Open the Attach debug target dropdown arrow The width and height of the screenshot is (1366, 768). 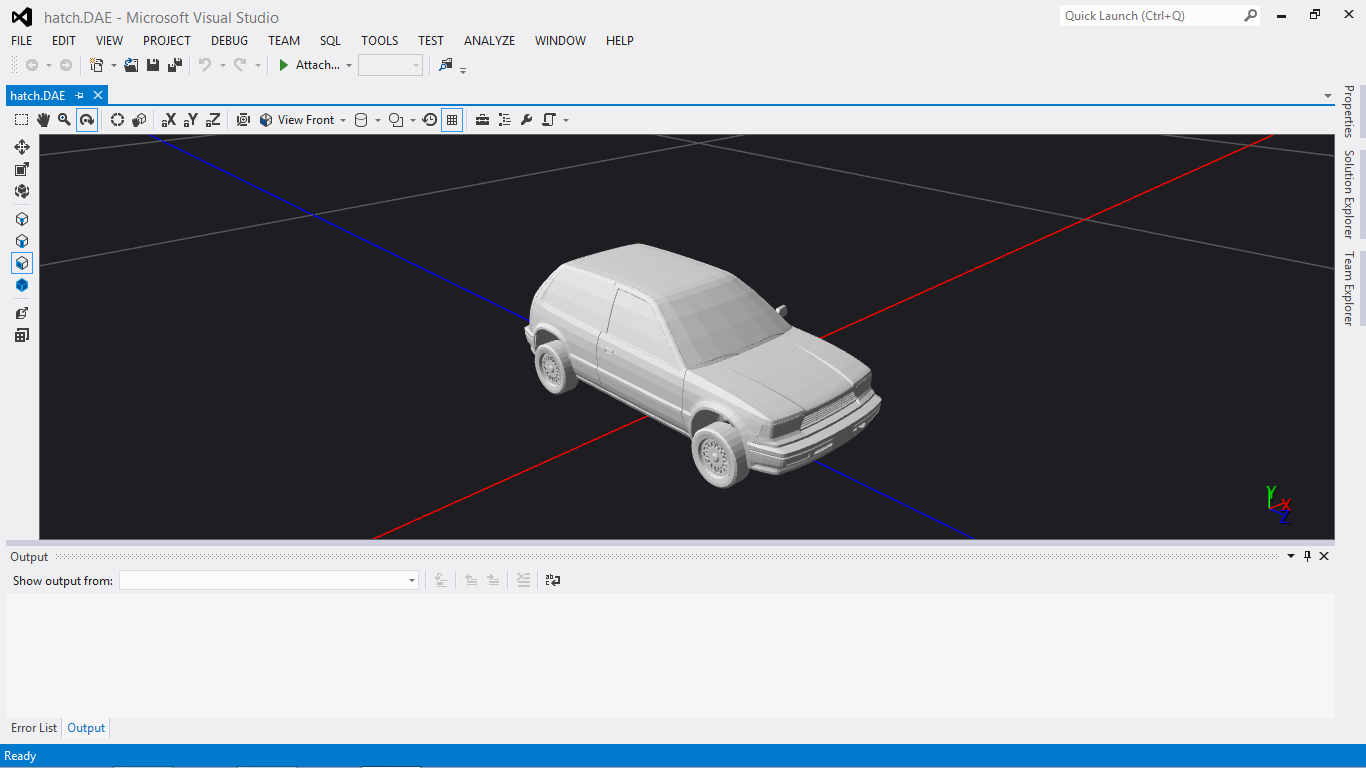(x=349, y=65)
